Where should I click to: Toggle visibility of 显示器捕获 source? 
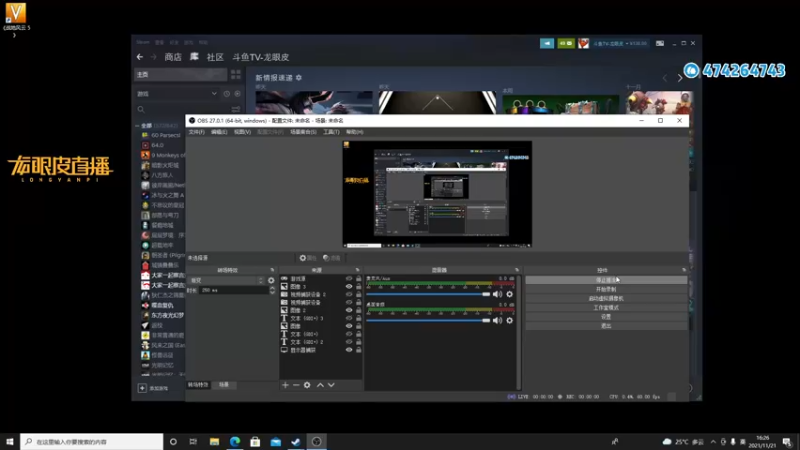(x=349, y=350)
